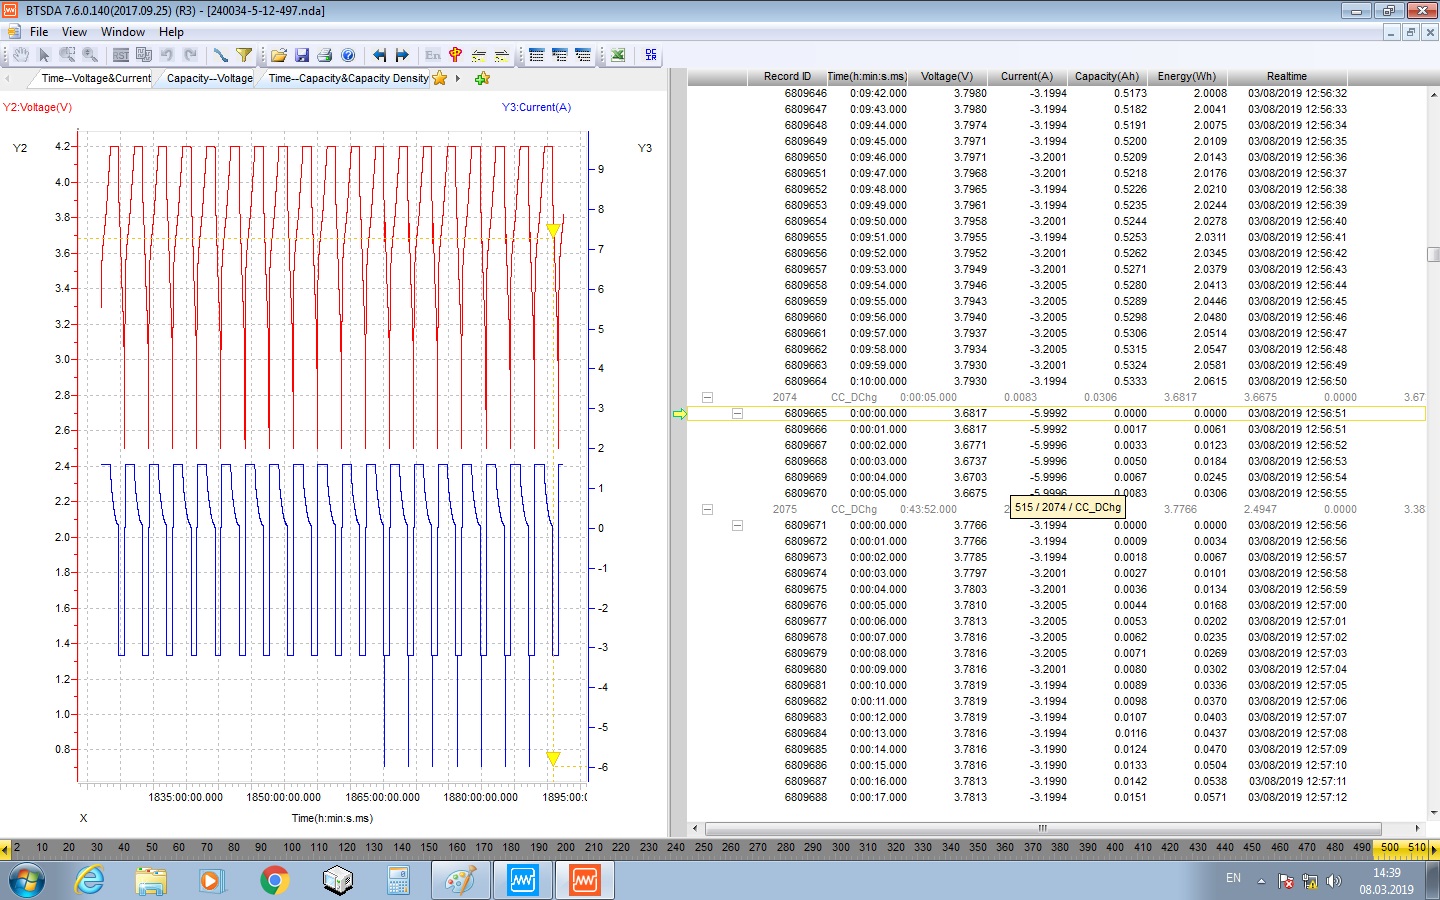Viewport: 1440px width, 900px height.
Task: Collapse step 2074 CC_DChg row
Action: click(x=707, y=397)
